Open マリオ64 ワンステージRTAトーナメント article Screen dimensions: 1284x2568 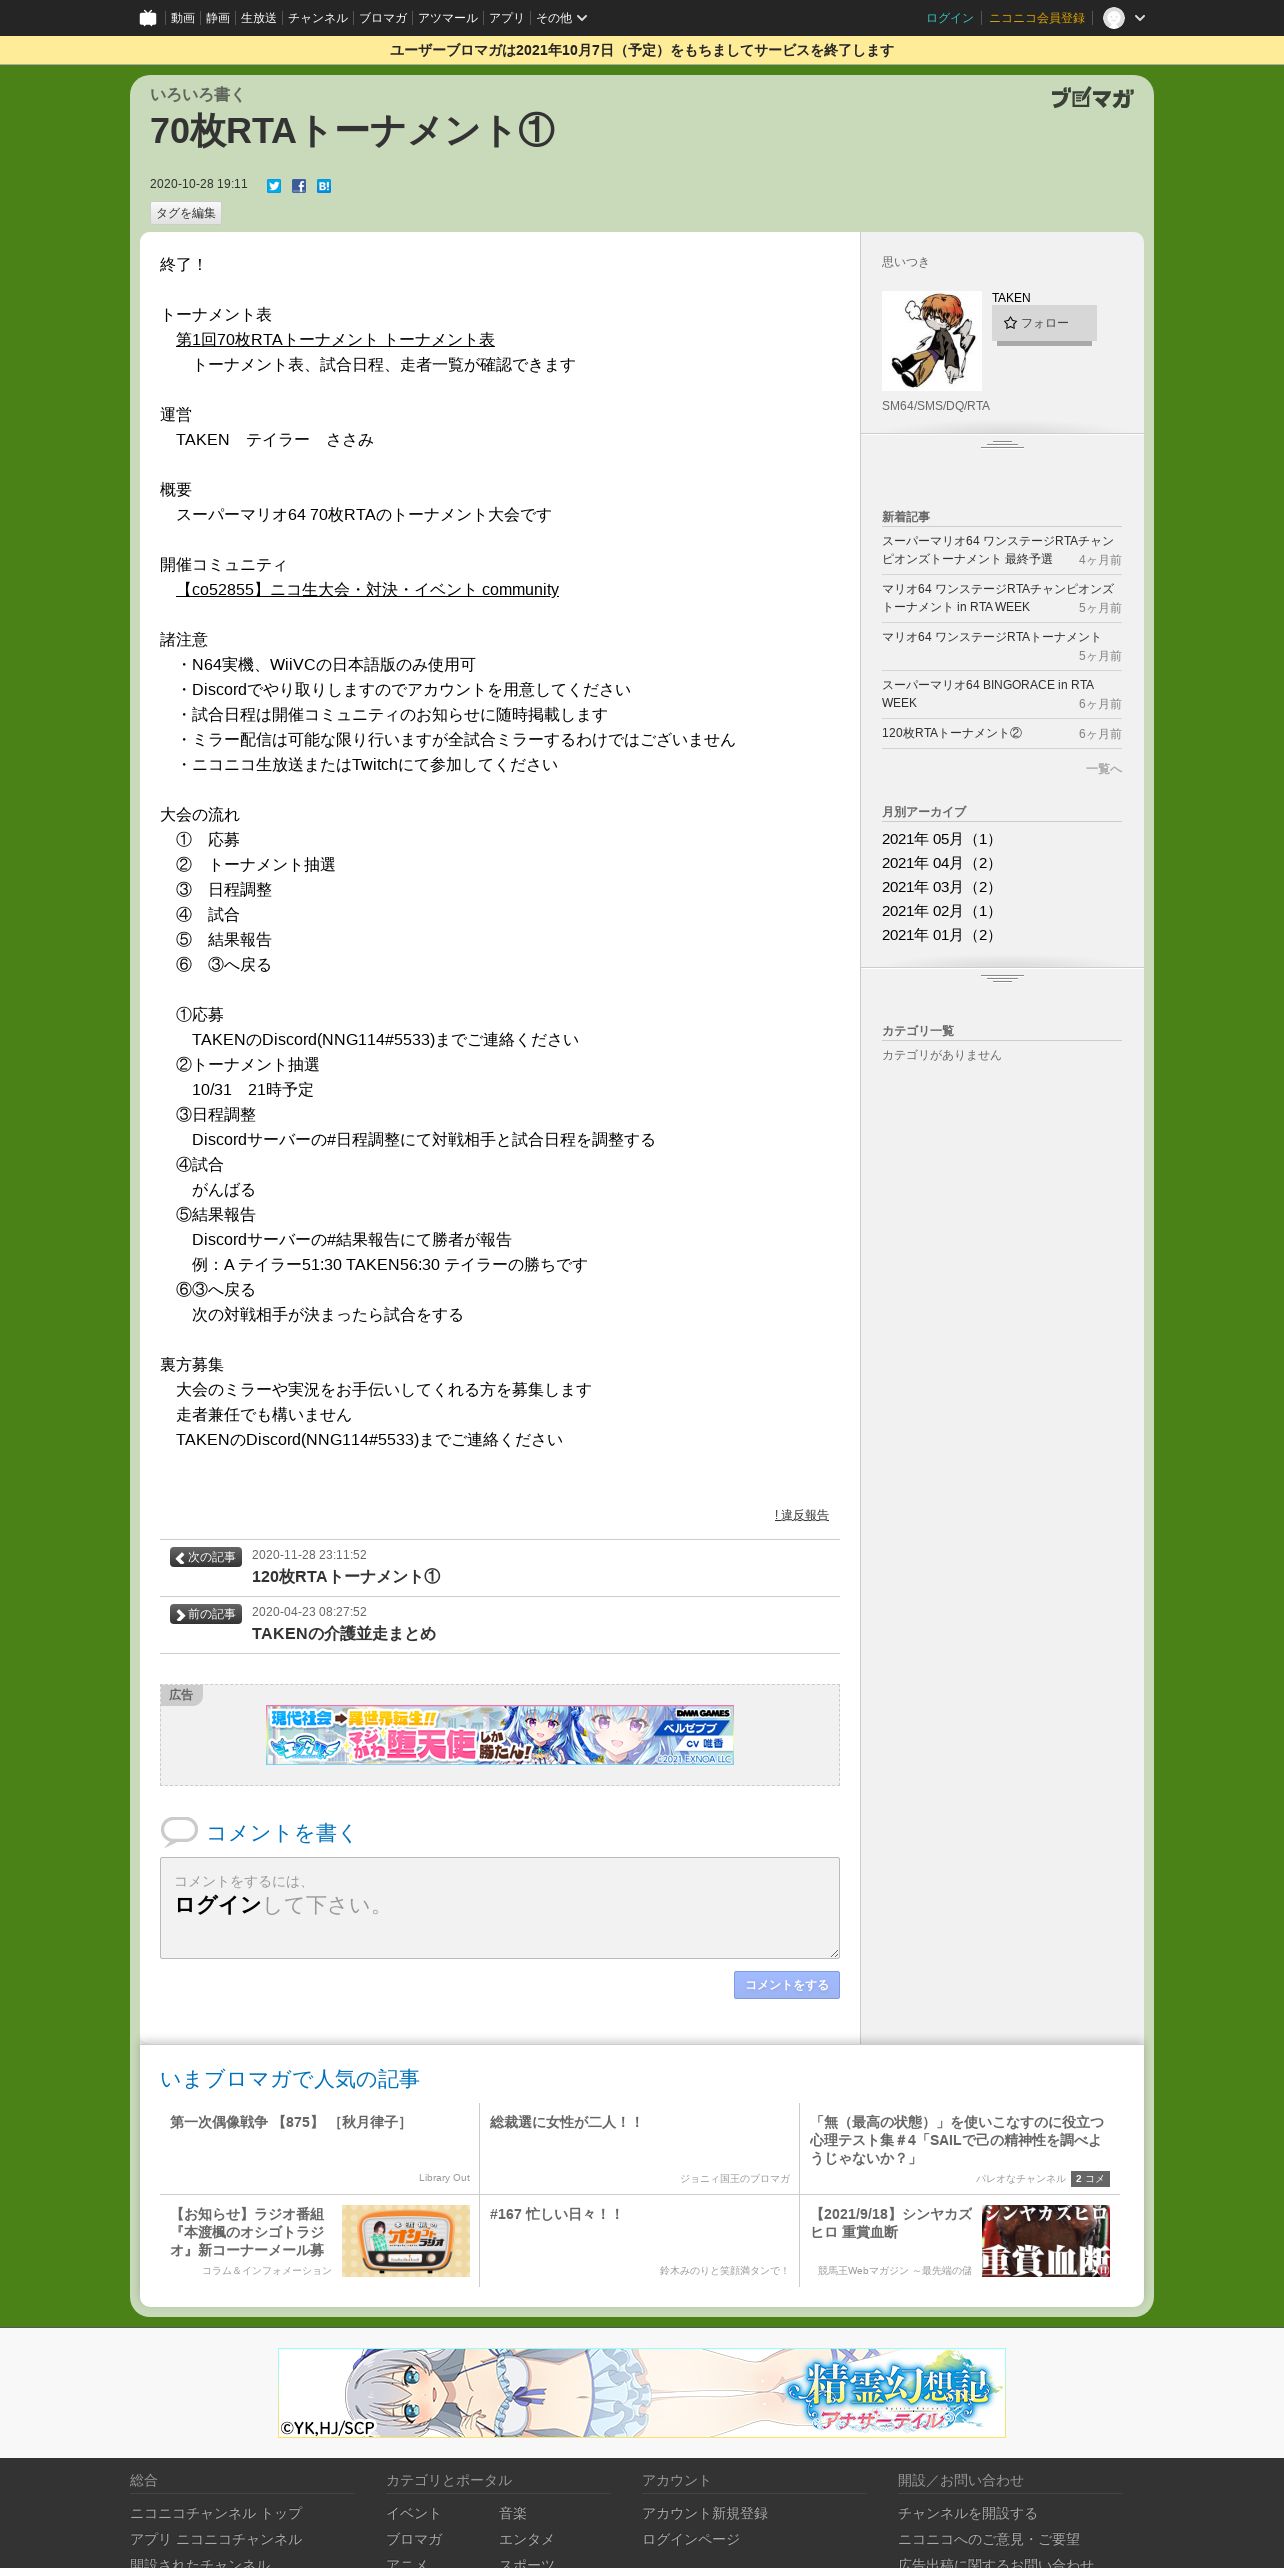tap(991, 637)
